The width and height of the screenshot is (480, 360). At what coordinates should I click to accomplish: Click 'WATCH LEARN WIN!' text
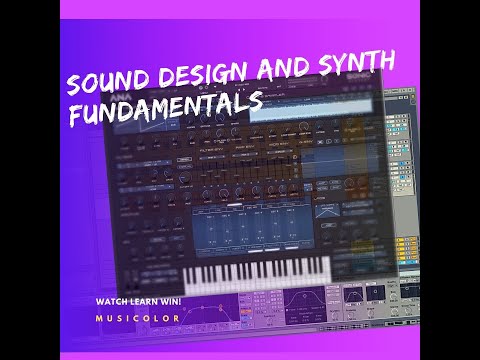click(x=138, y=302)
